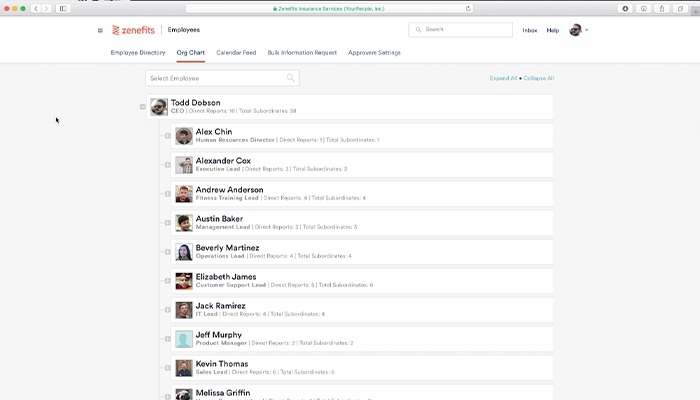Image resolution: width=700 pixels, height=400 pixels.
Task: Click the Collapse All link
Action: coord(539,78)
